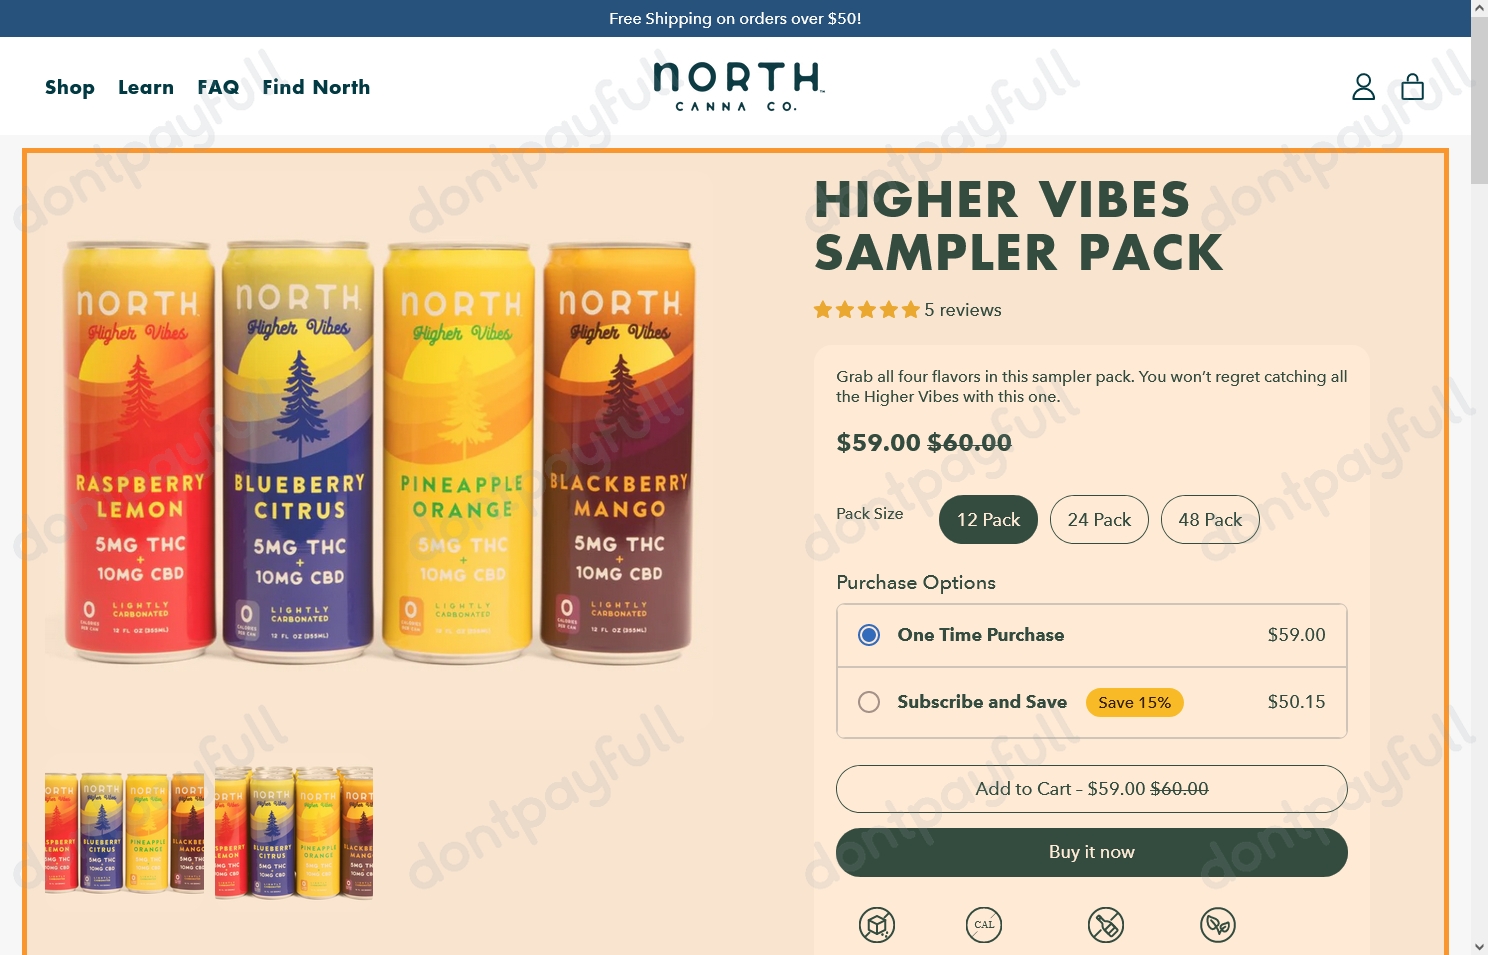Screen dimensions: 1488x955
Task: Open the 5 reviews link
Action: [963, 310]
